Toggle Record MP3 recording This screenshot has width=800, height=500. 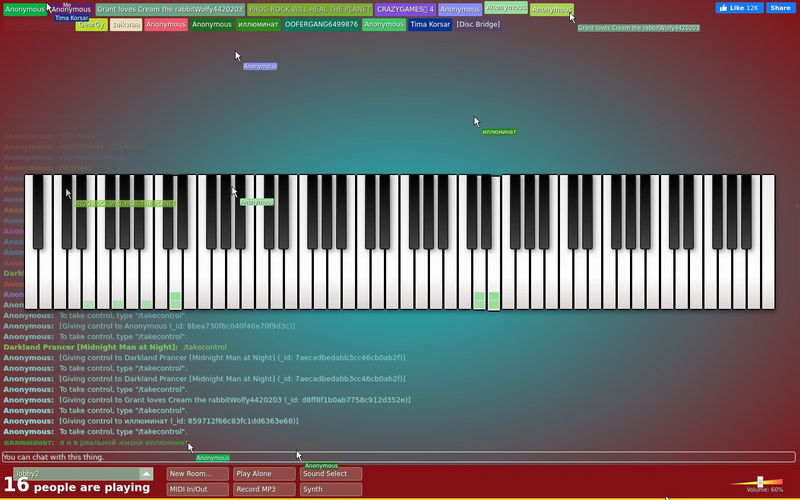[264, 489]
